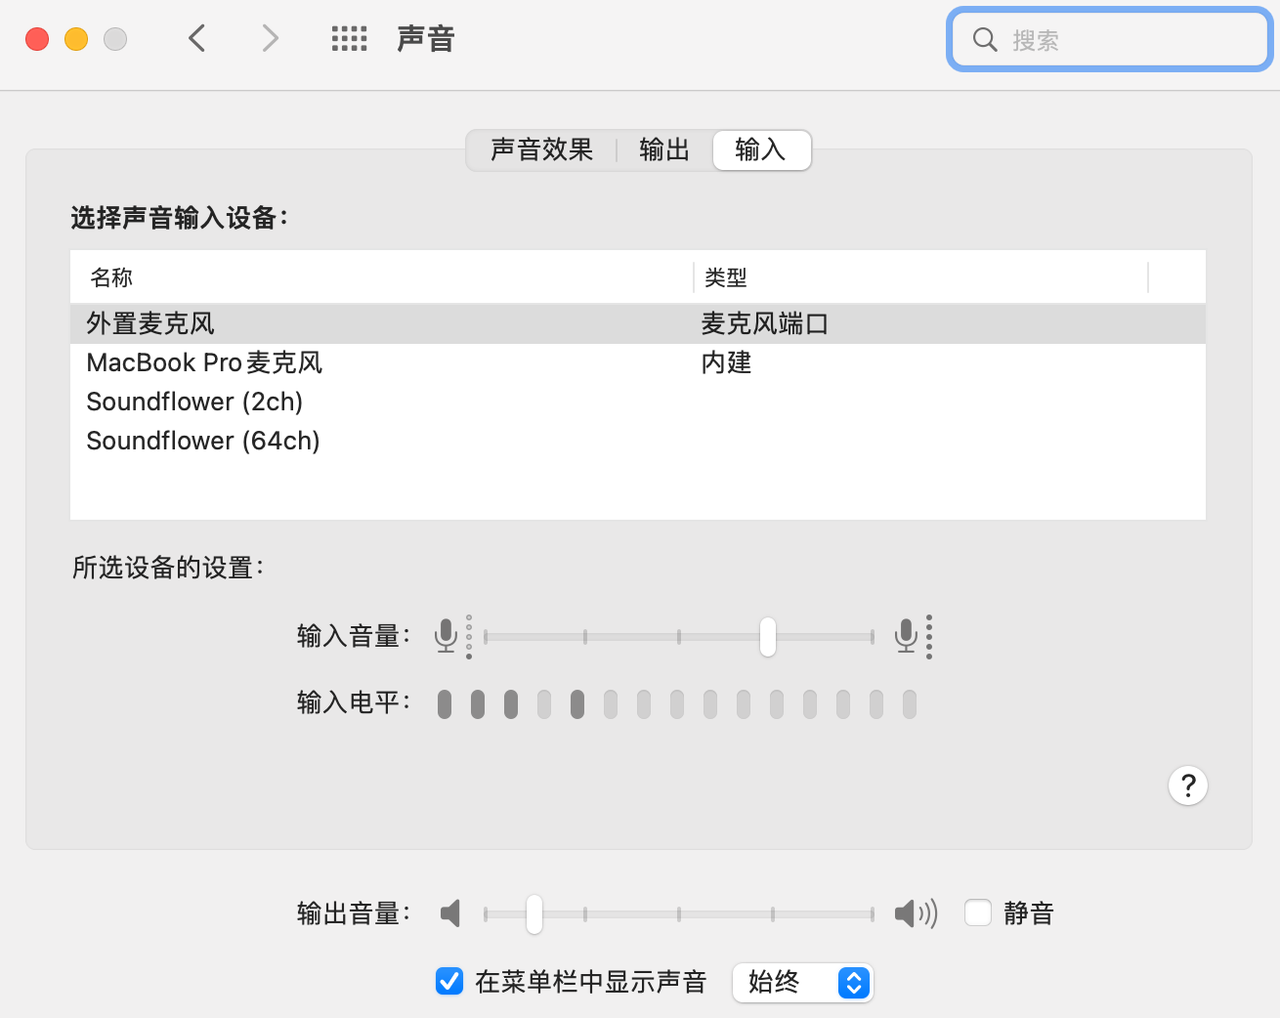The height and width of the screenshot is (1018, 1280).
Task: Minimize the window with yellow button
Action: point(76,39)
